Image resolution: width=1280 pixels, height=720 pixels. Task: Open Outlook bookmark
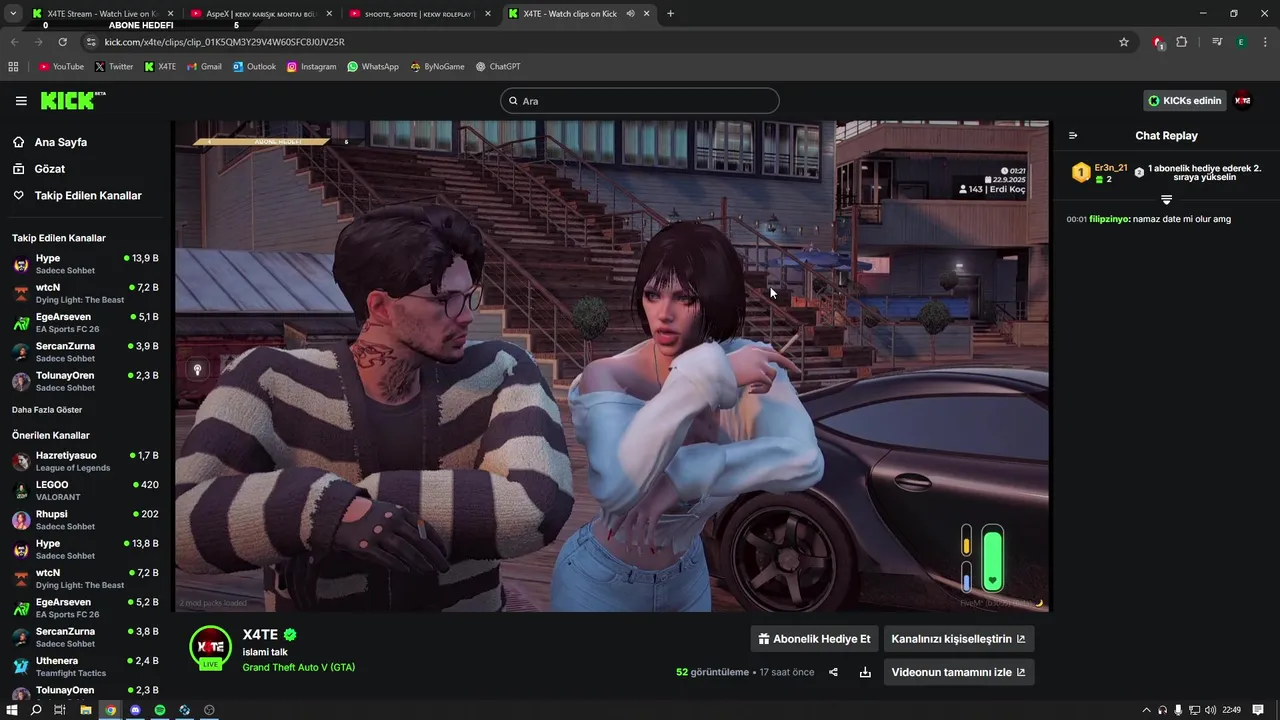click(254, 67)
